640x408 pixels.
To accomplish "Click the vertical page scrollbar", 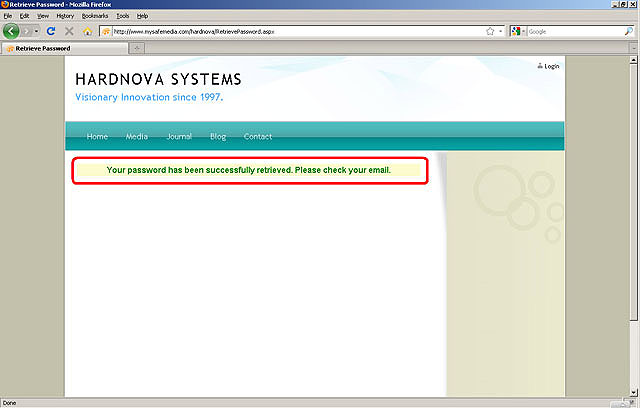I will click(x=634, y=200).
